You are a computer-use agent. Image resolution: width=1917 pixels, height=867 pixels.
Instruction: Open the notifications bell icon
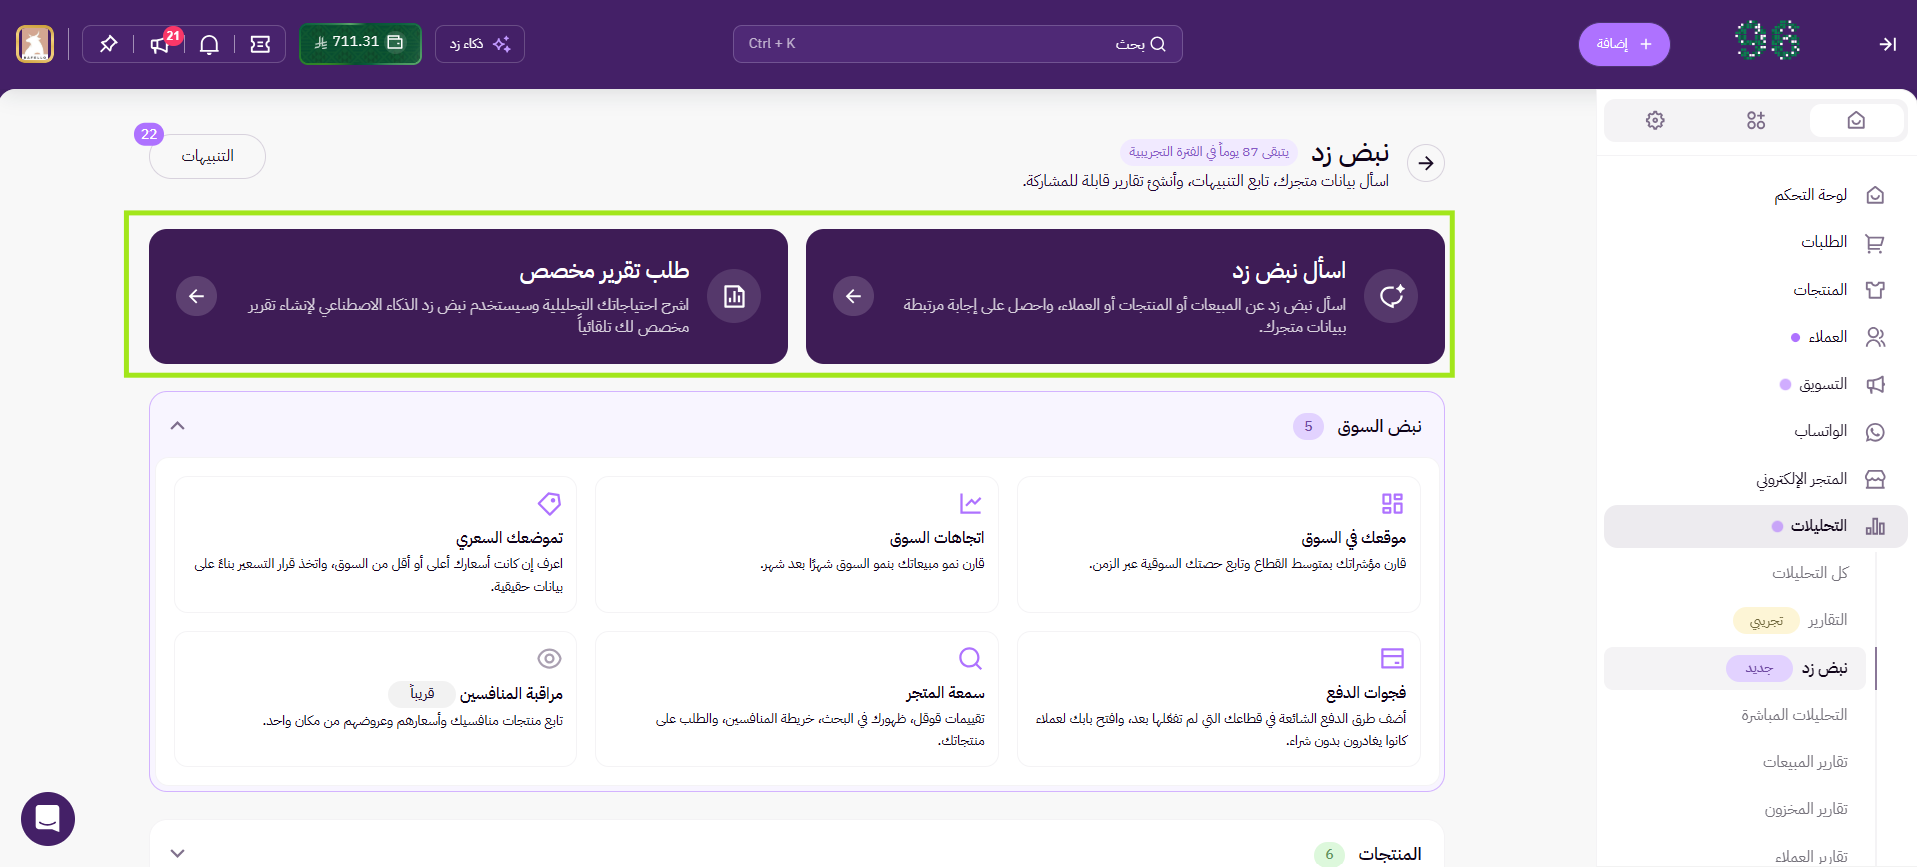pyautogui.click(x=209, y=44)
